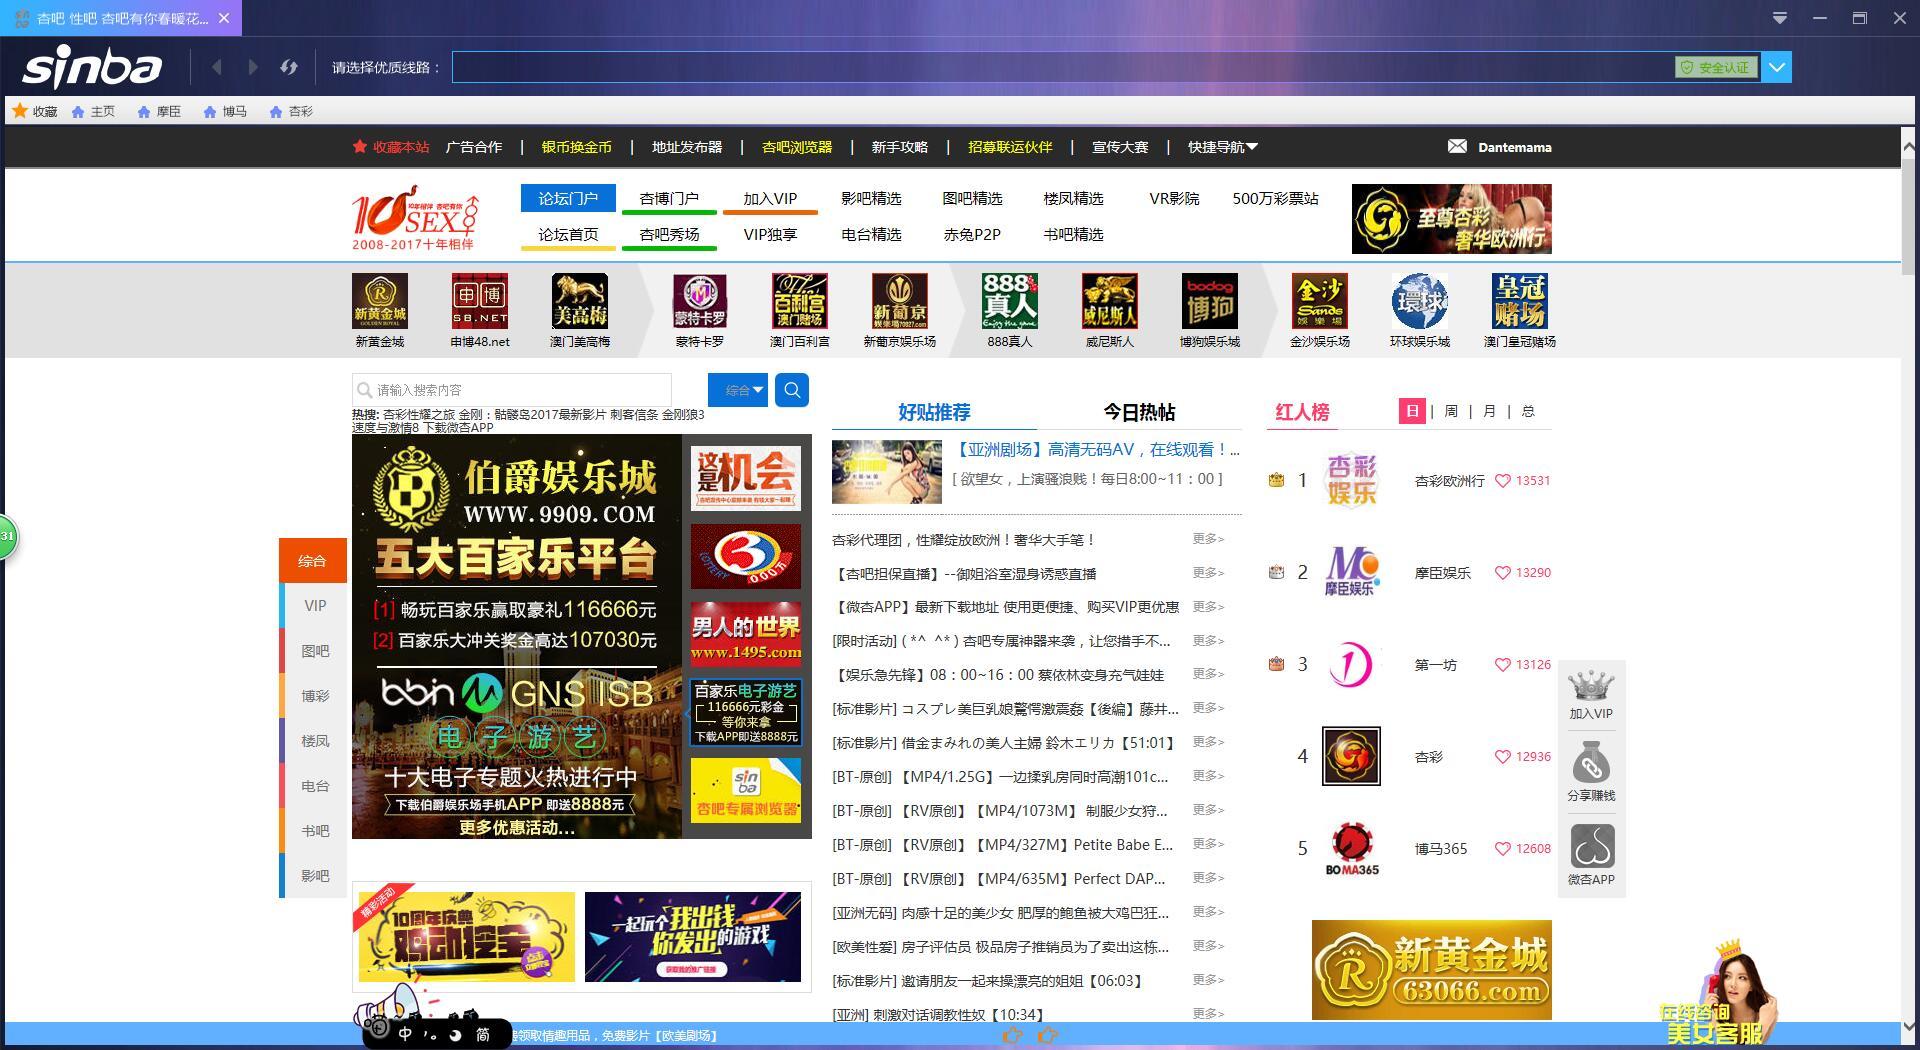Open the 主页 home bookmark
This screenshot has height=1050, width=1920.
[x=93, y=111]
